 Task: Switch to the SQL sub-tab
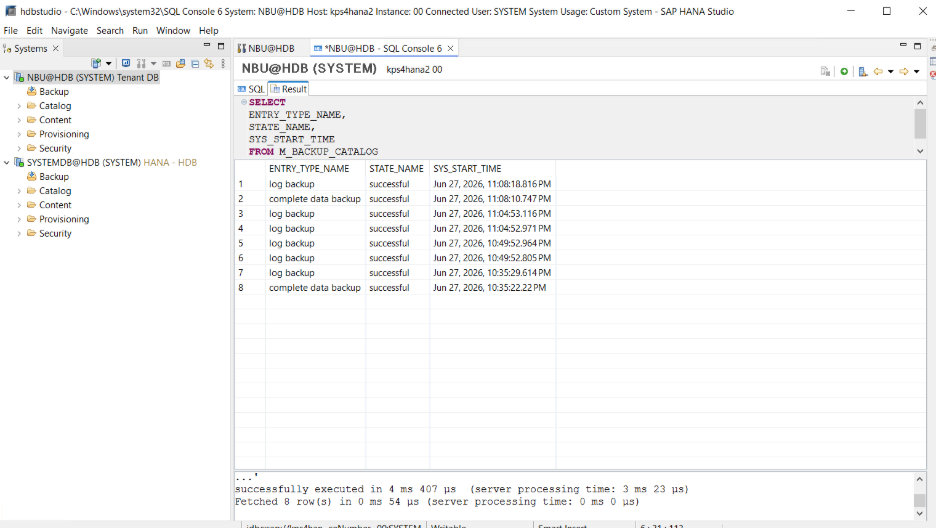(x=251, y=89)
